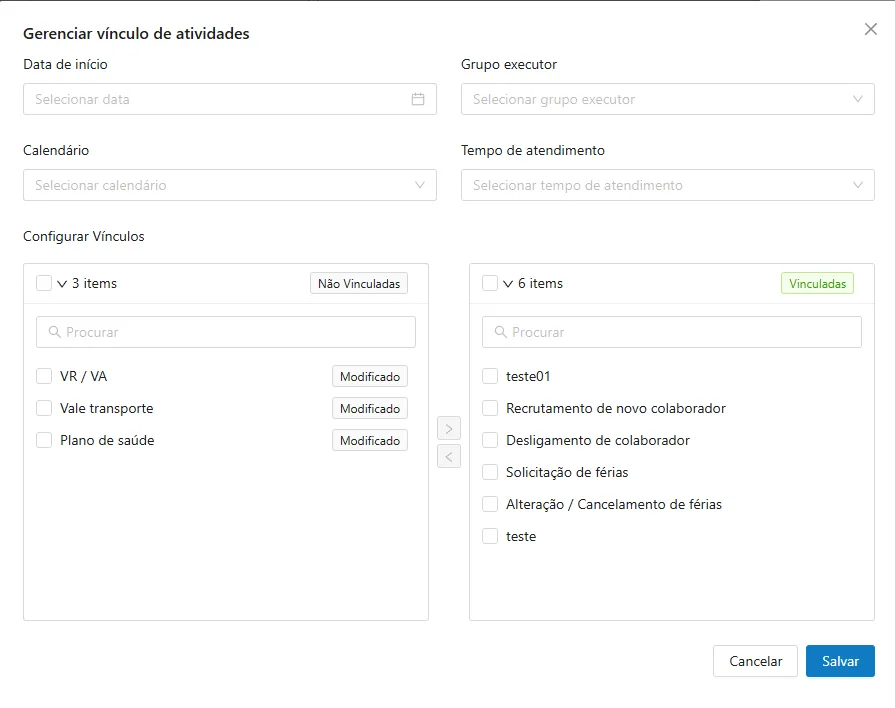Expand the Tempo de atendimento dropdown
895x708 pixels.
click(x=668, y=185)
